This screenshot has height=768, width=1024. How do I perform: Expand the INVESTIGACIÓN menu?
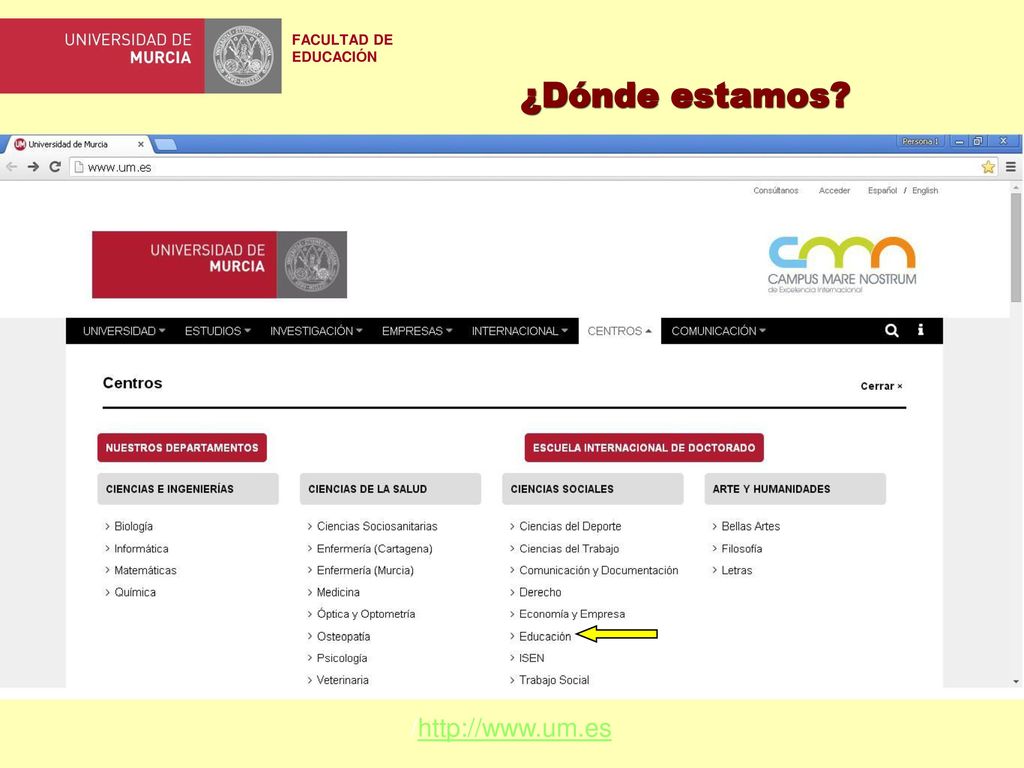pos(316,331)
